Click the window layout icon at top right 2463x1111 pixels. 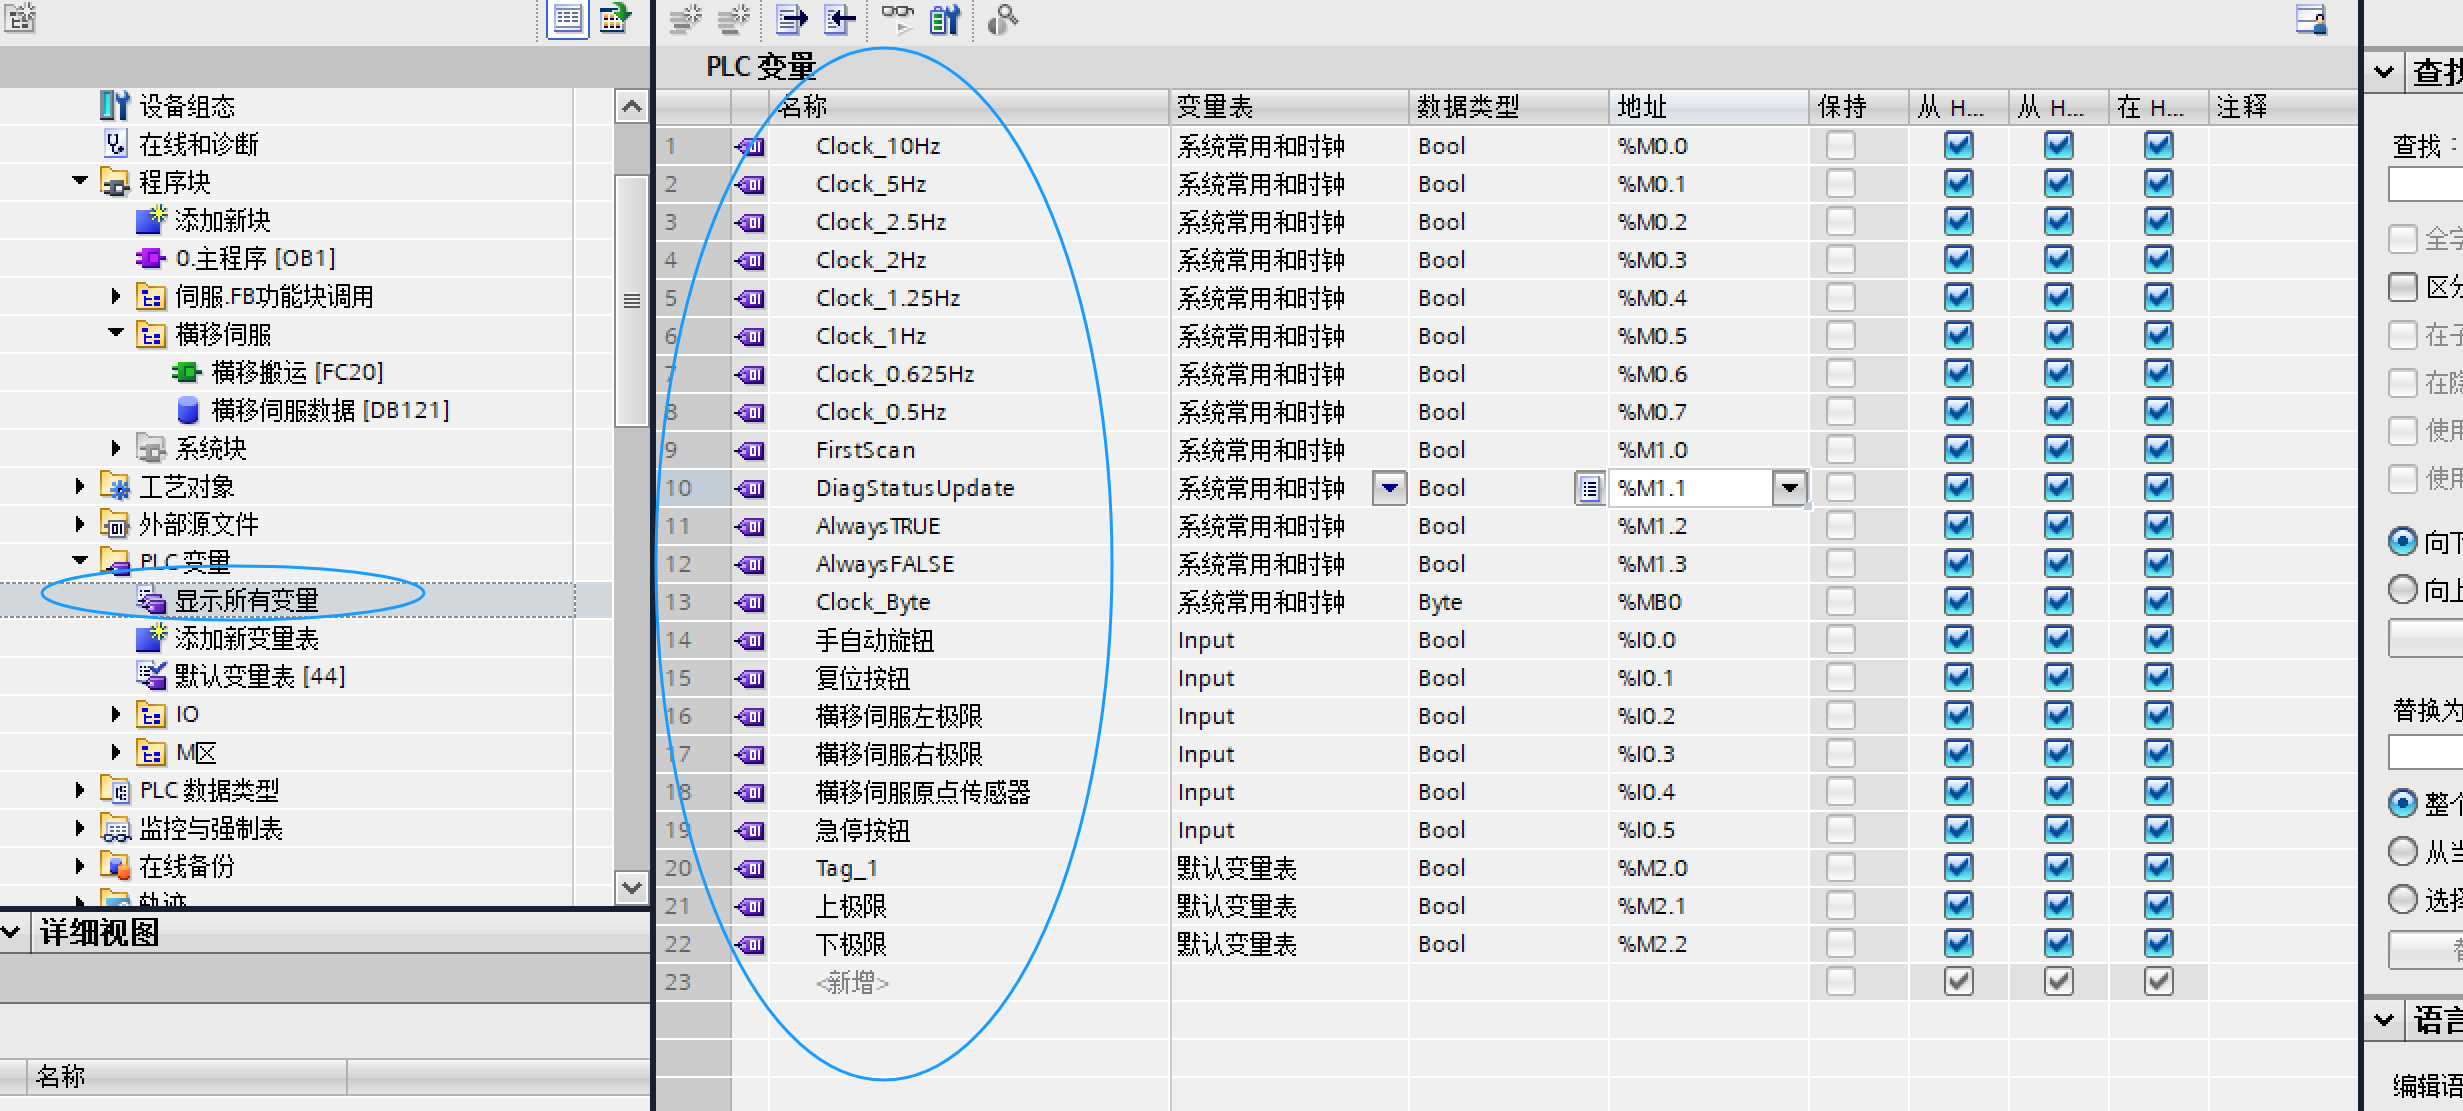point(2310,19)
